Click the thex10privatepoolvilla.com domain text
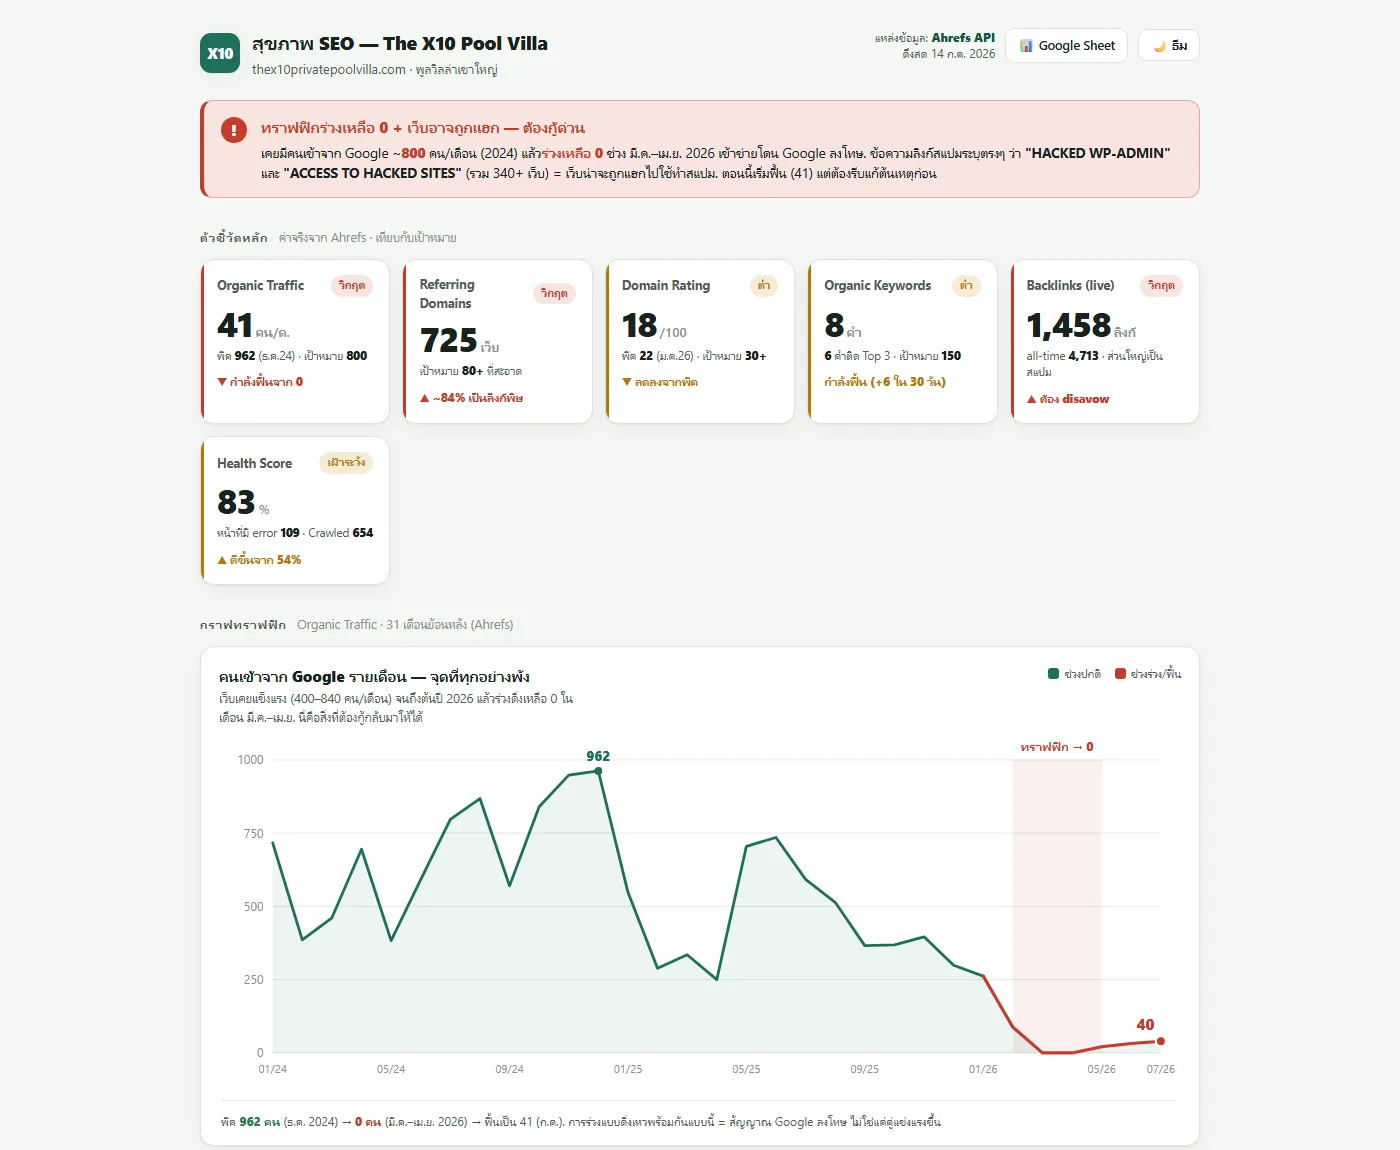Viewport: 1400px width, 1150px height. tap(329, 69)
